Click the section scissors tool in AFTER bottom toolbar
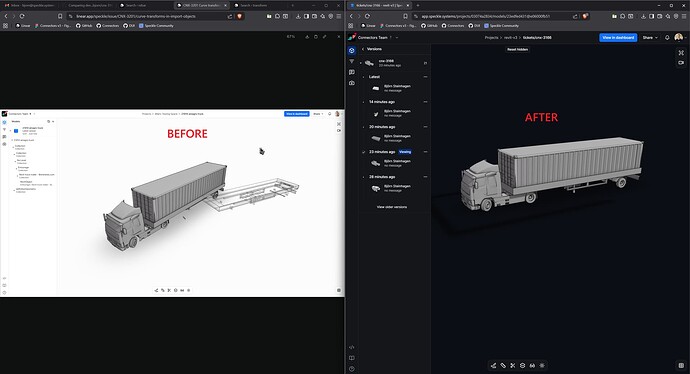690x374 pixels. tap(513, 366)
